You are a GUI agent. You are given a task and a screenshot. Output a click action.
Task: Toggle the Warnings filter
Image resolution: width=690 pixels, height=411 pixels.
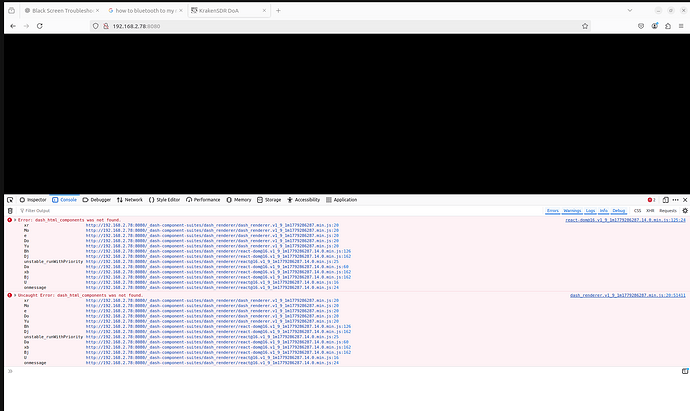coord(572,211)
